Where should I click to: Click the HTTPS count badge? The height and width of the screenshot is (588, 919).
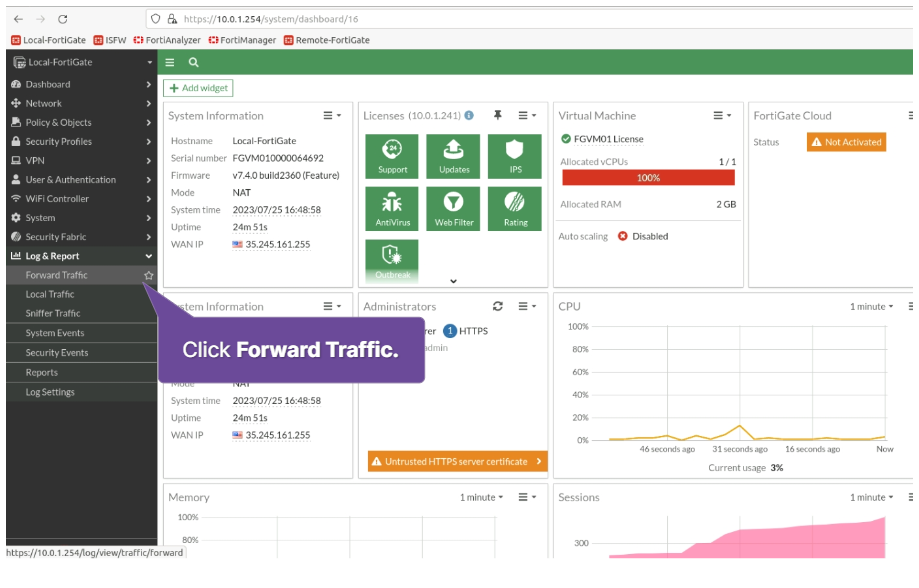click(450, 331)
